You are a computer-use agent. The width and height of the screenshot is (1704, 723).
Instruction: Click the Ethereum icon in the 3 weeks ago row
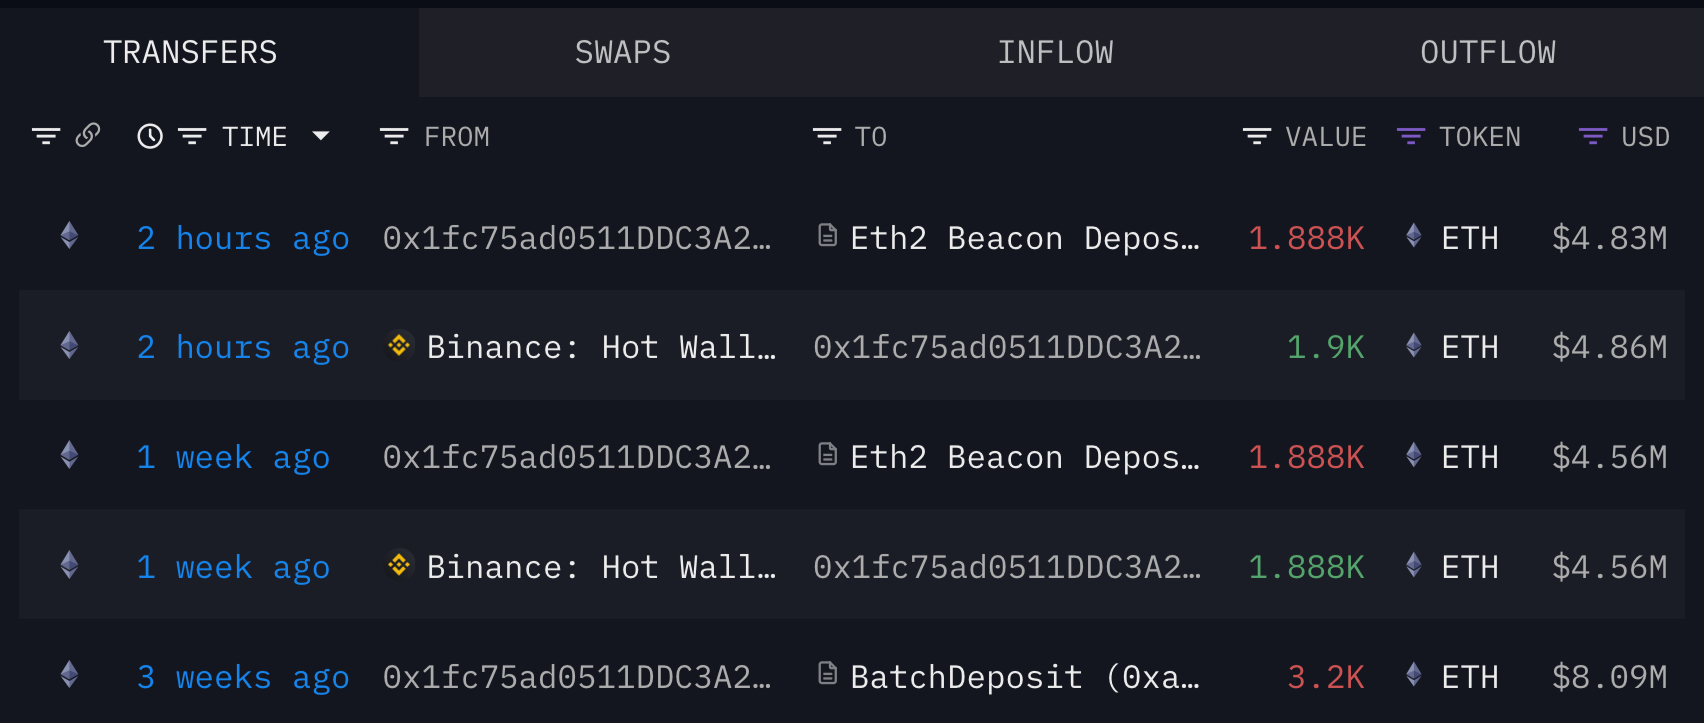(x=68, y=676)
